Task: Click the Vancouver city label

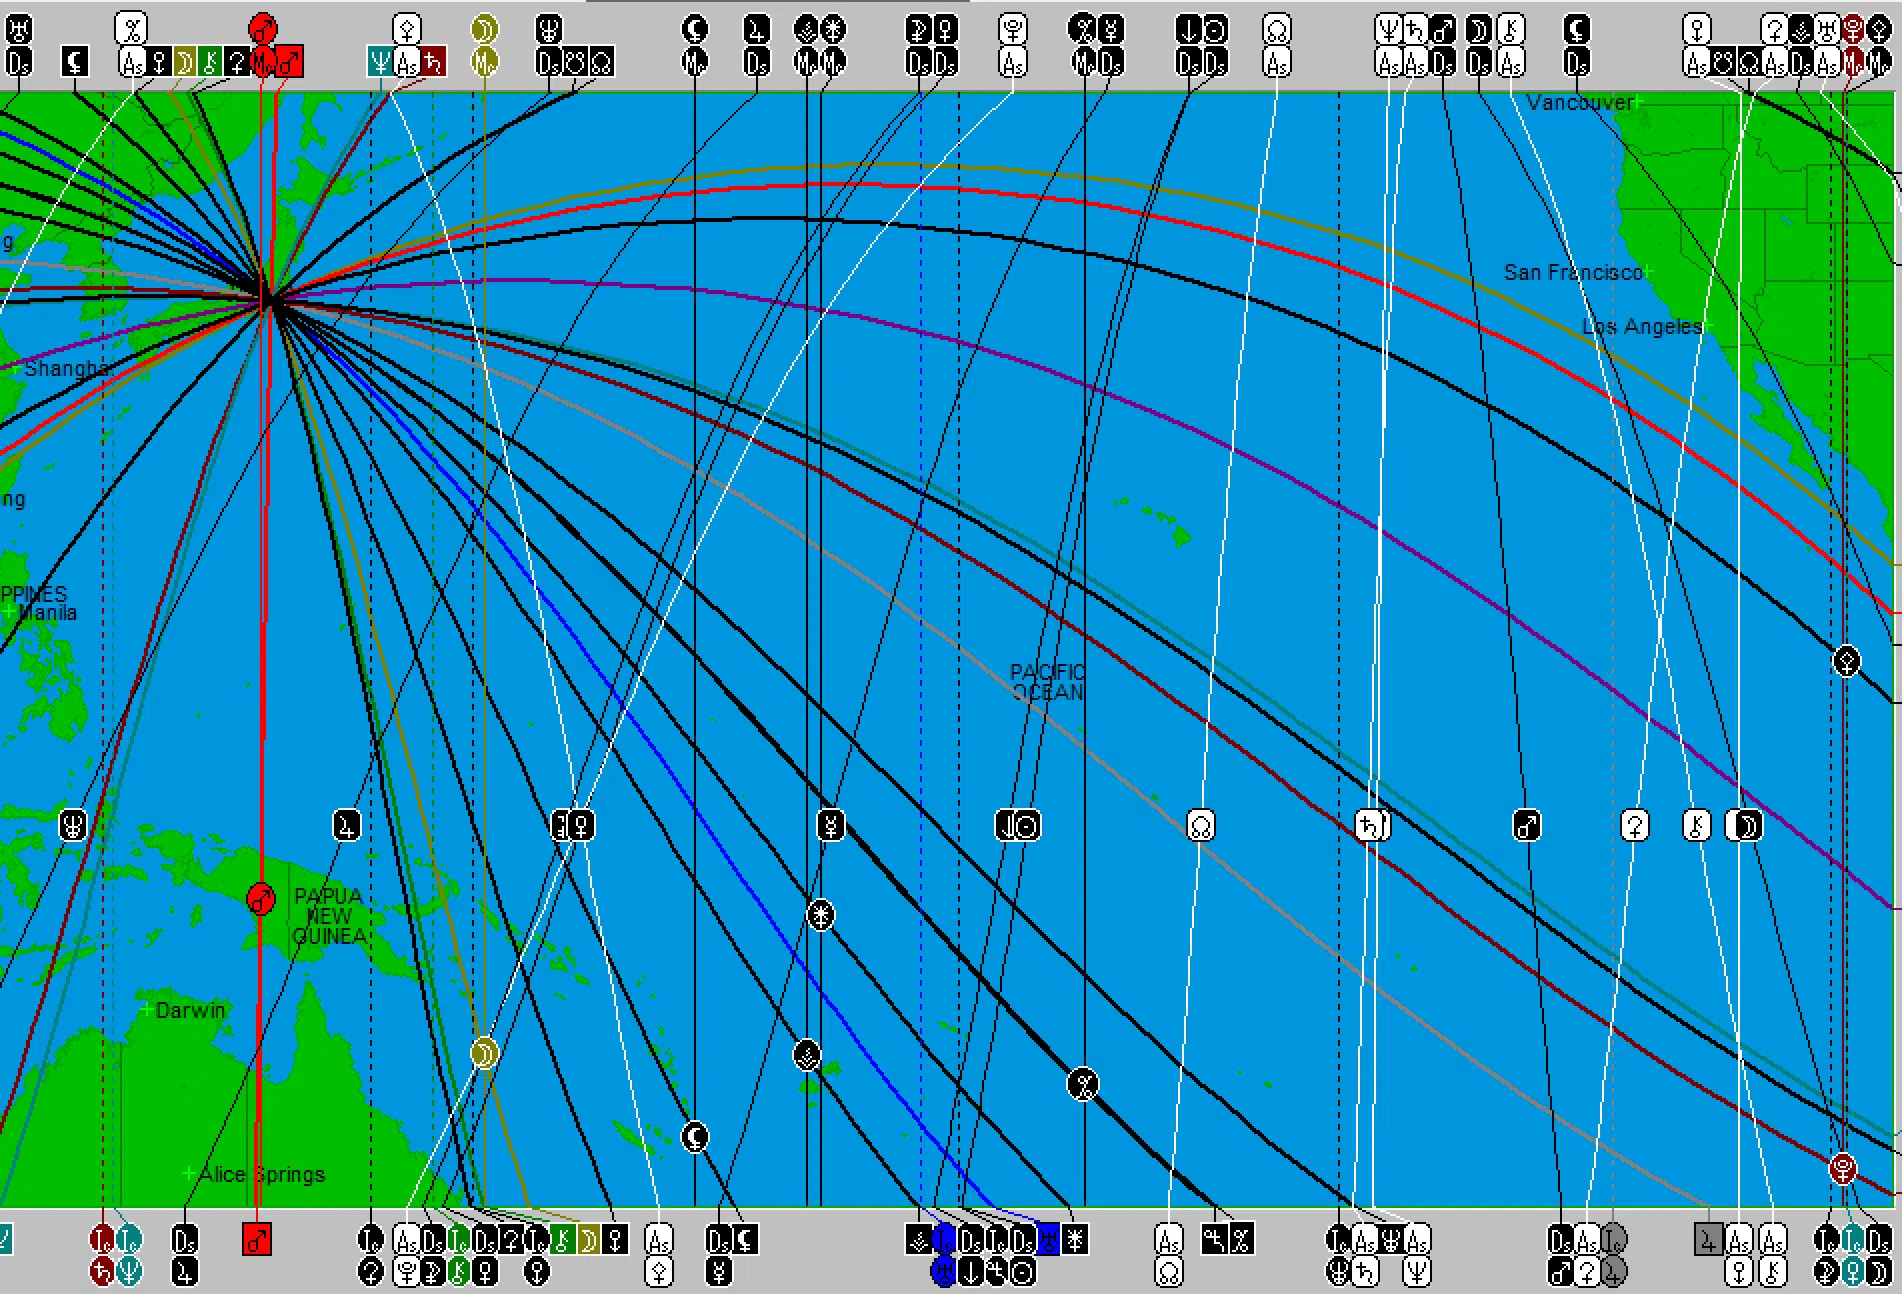Action: pos(1579,103)
